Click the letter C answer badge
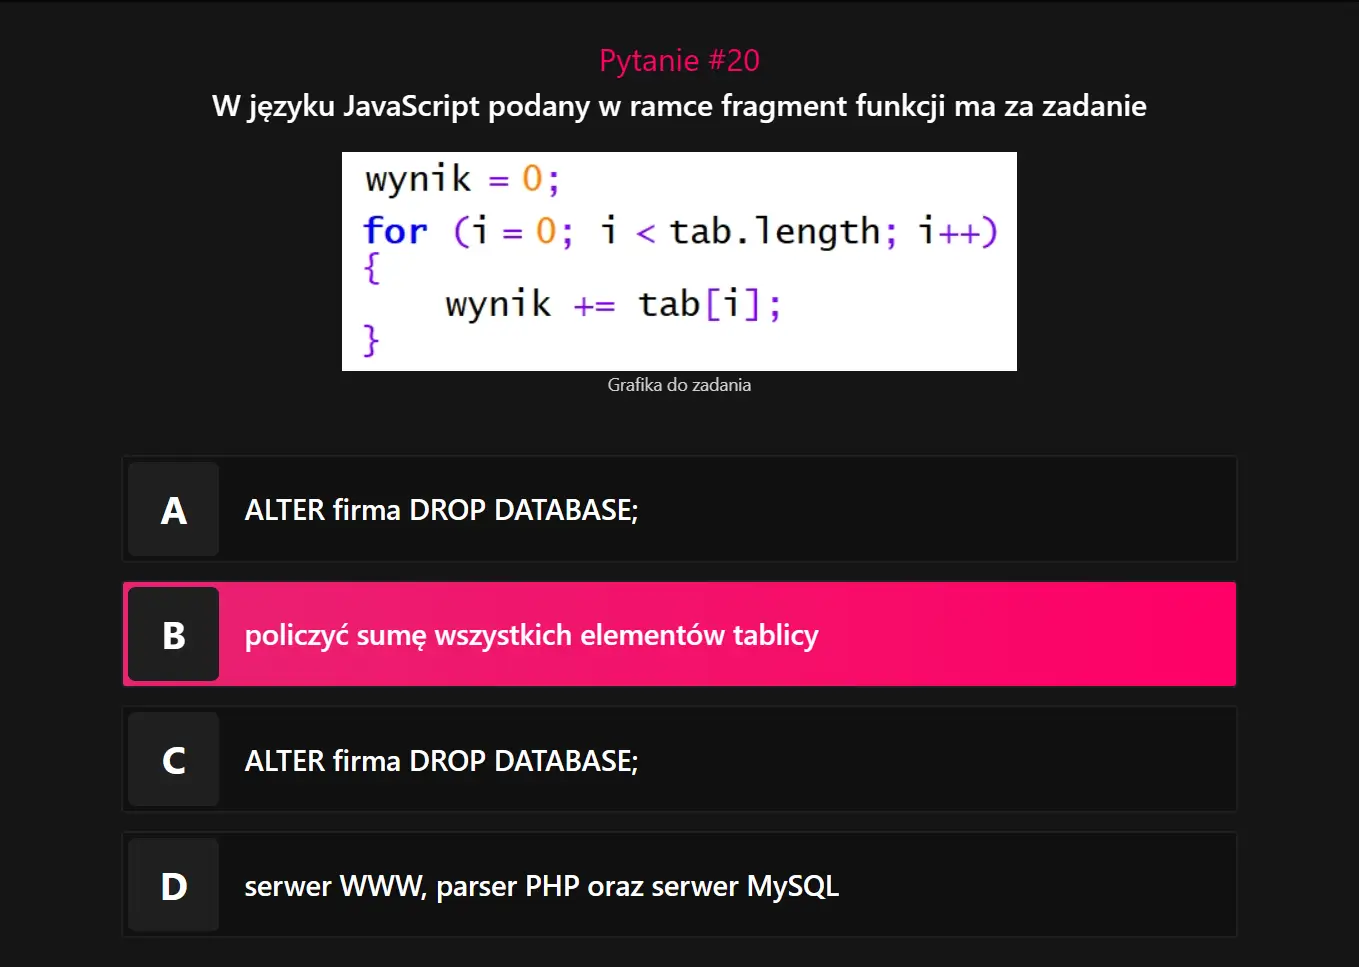The height and width of the screenshot is (967, 1359). 174,760
